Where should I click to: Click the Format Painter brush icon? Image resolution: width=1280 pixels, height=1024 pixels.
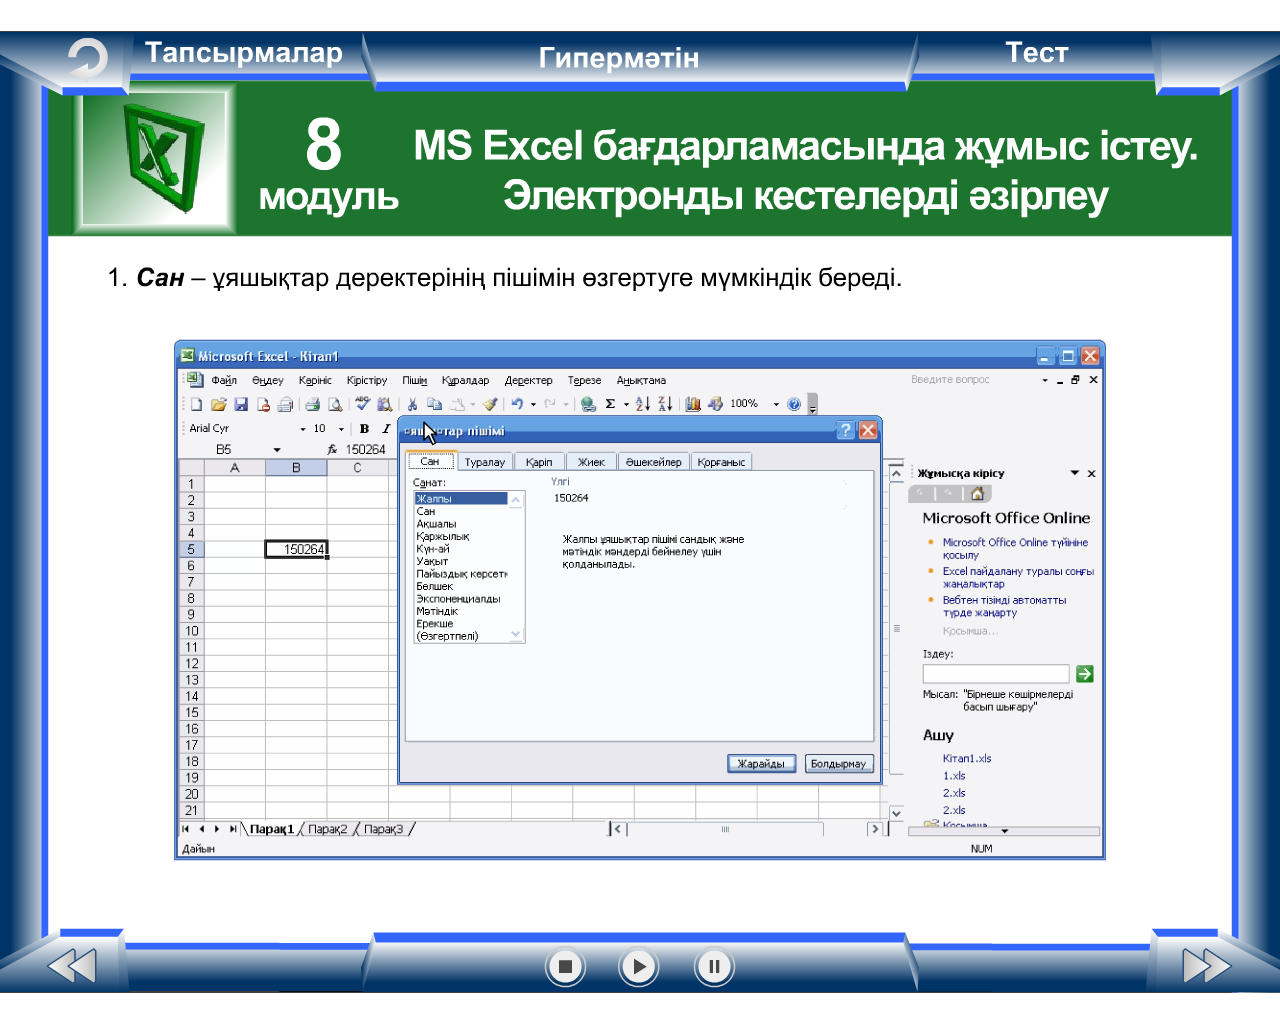(x=490, y=404)
